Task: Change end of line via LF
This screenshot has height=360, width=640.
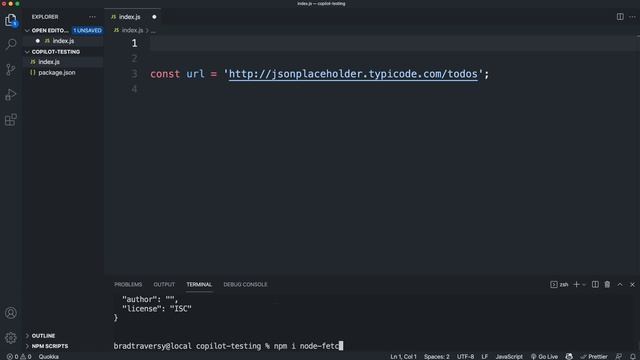Action: 484,356
